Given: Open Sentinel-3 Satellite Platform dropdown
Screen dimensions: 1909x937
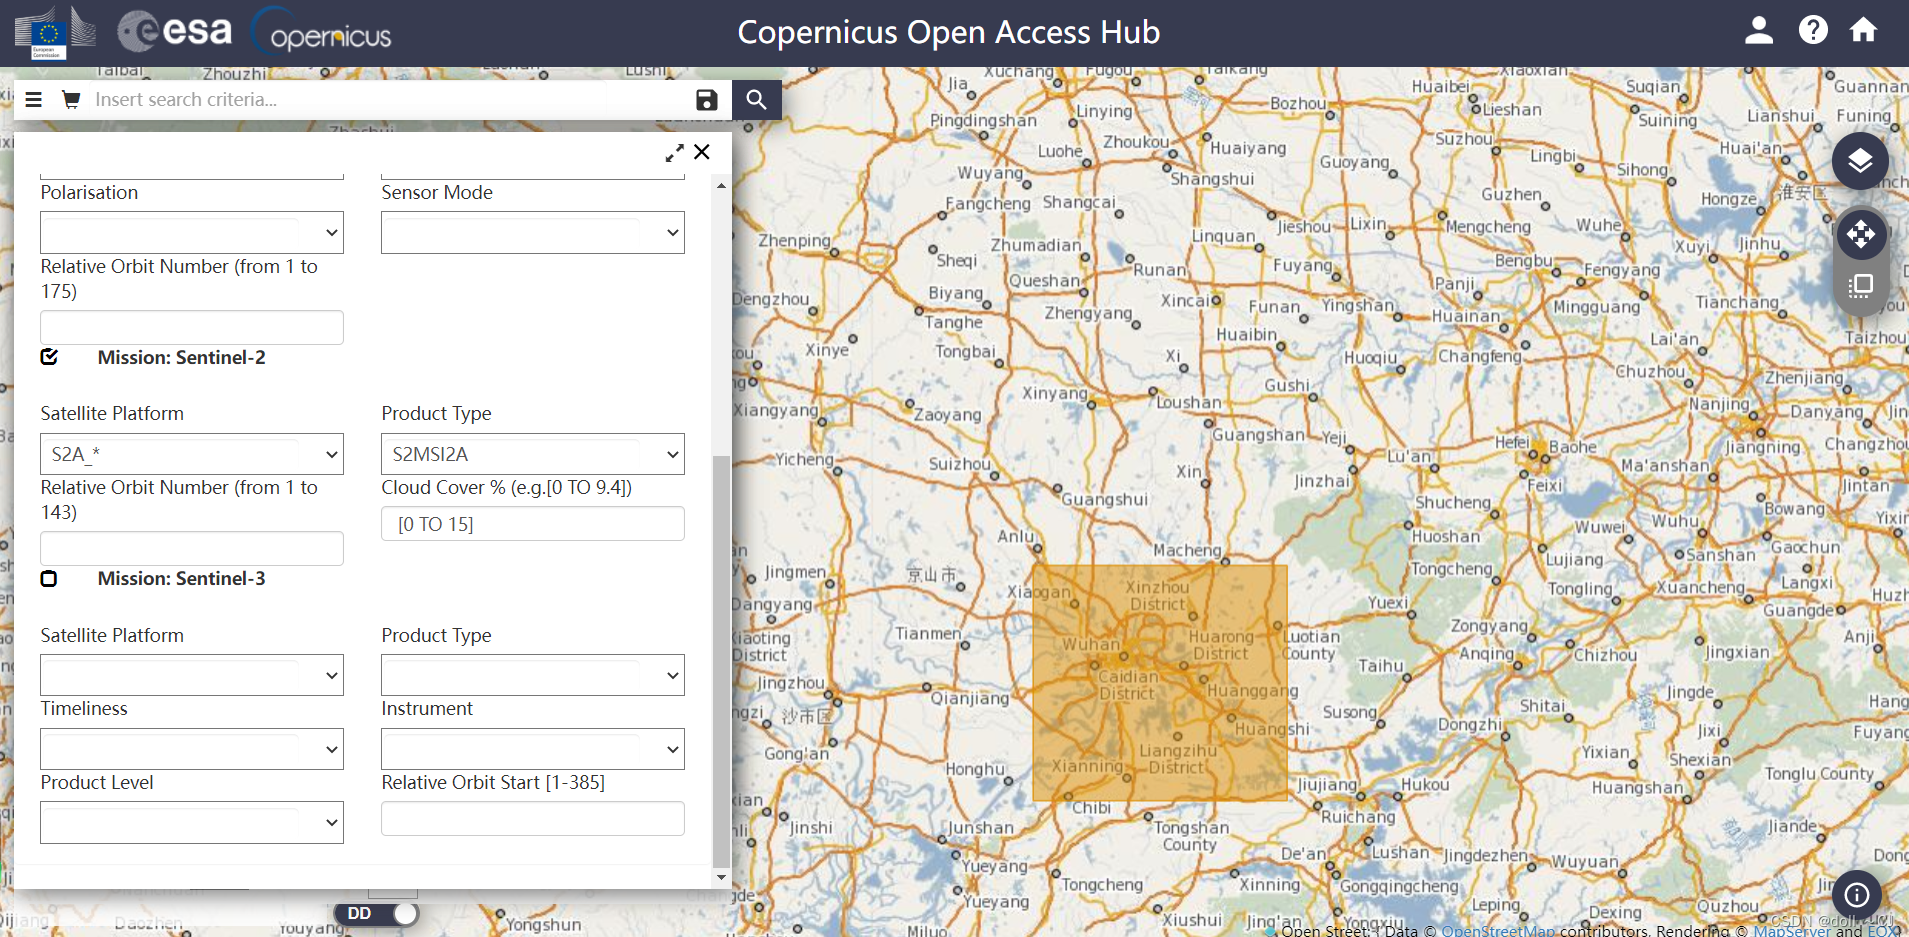Looking at the screenshot, I should coord(192,675).
